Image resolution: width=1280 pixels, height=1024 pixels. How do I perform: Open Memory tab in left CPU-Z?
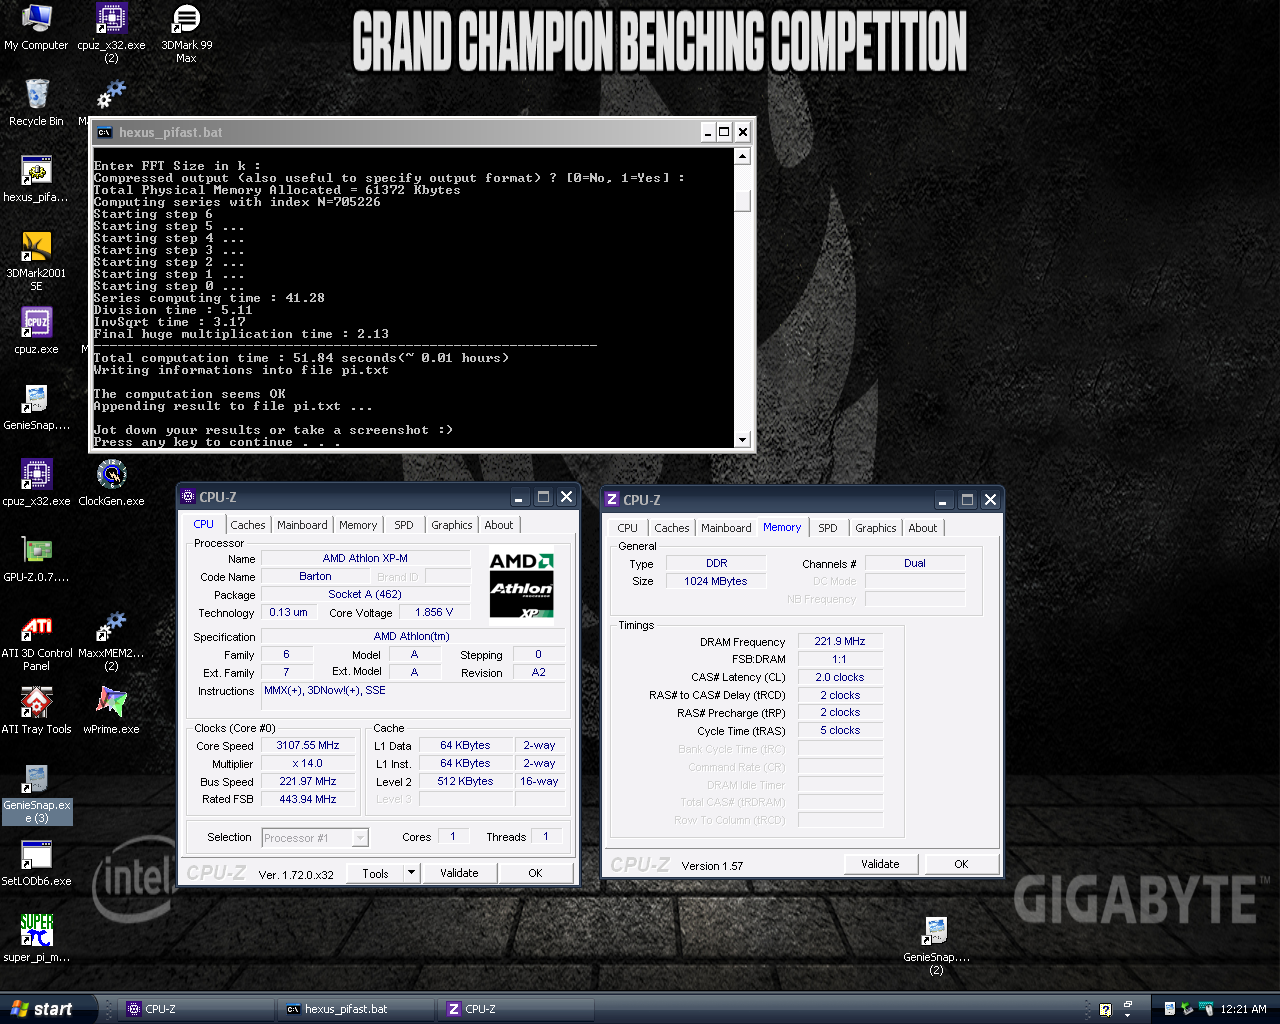358,525
